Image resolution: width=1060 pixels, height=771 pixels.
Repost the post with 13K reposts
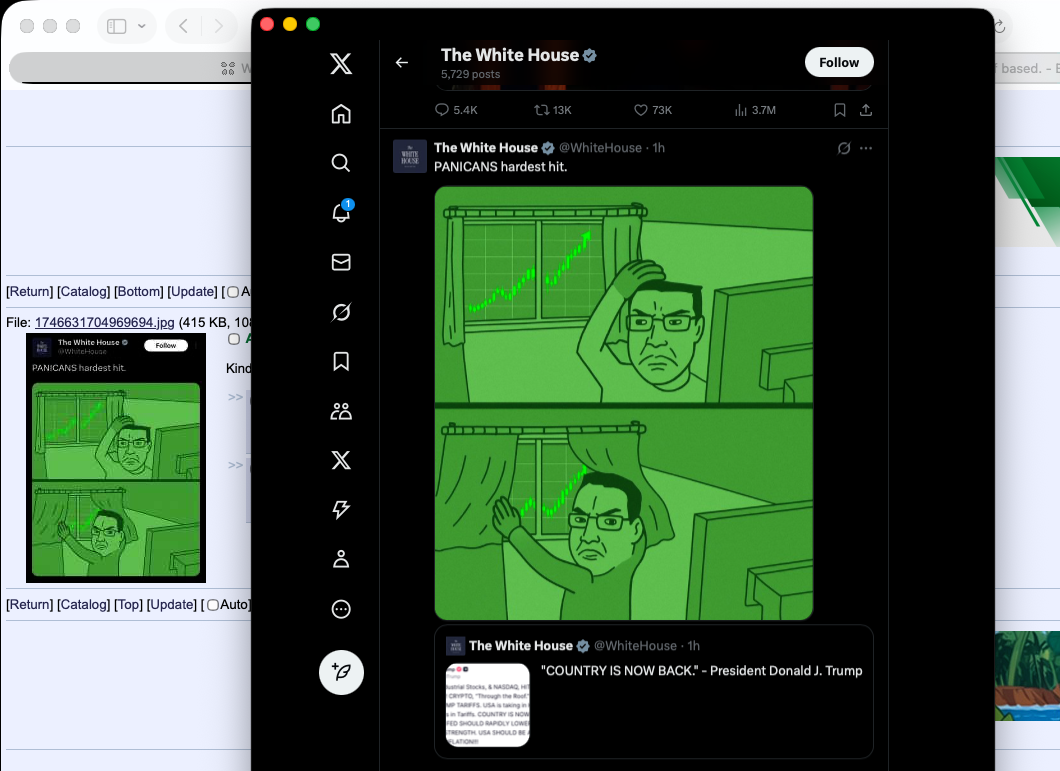(x=552, y=110)
